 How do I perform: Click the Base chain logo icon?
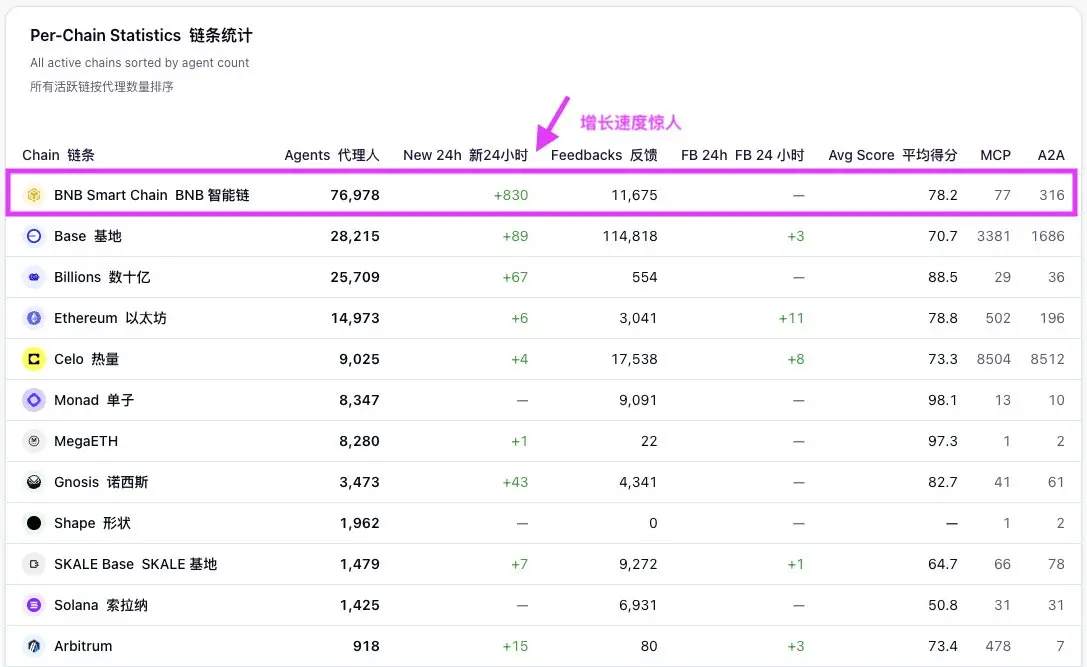33,236
